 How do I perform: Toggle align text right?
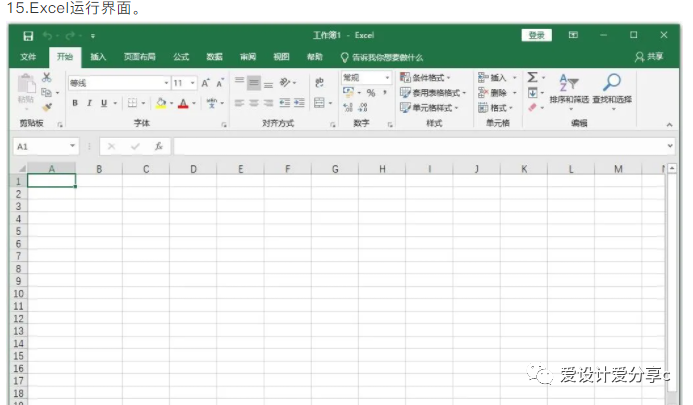pos(268,103)
